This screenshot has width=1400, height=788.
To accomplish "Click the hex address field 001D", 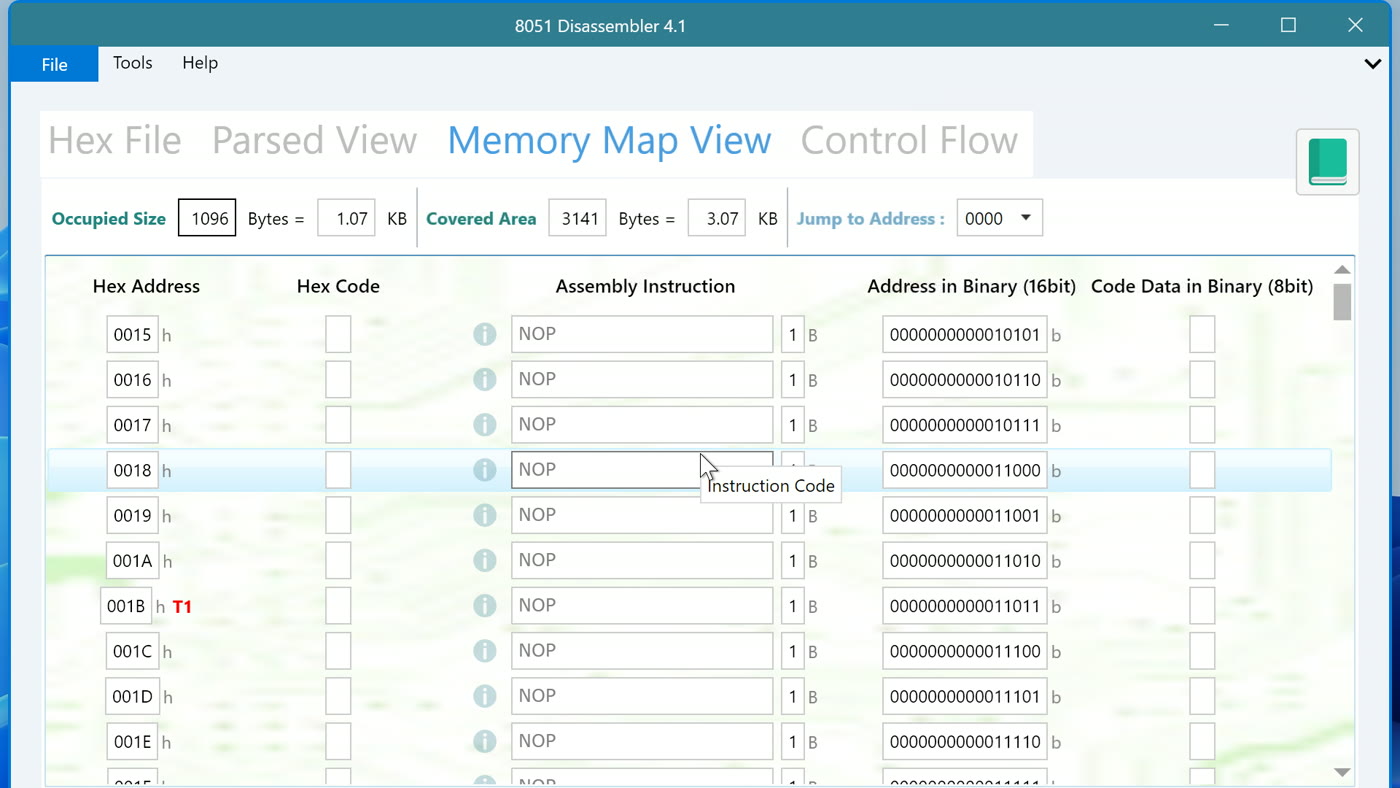I will tap(132, 696).
